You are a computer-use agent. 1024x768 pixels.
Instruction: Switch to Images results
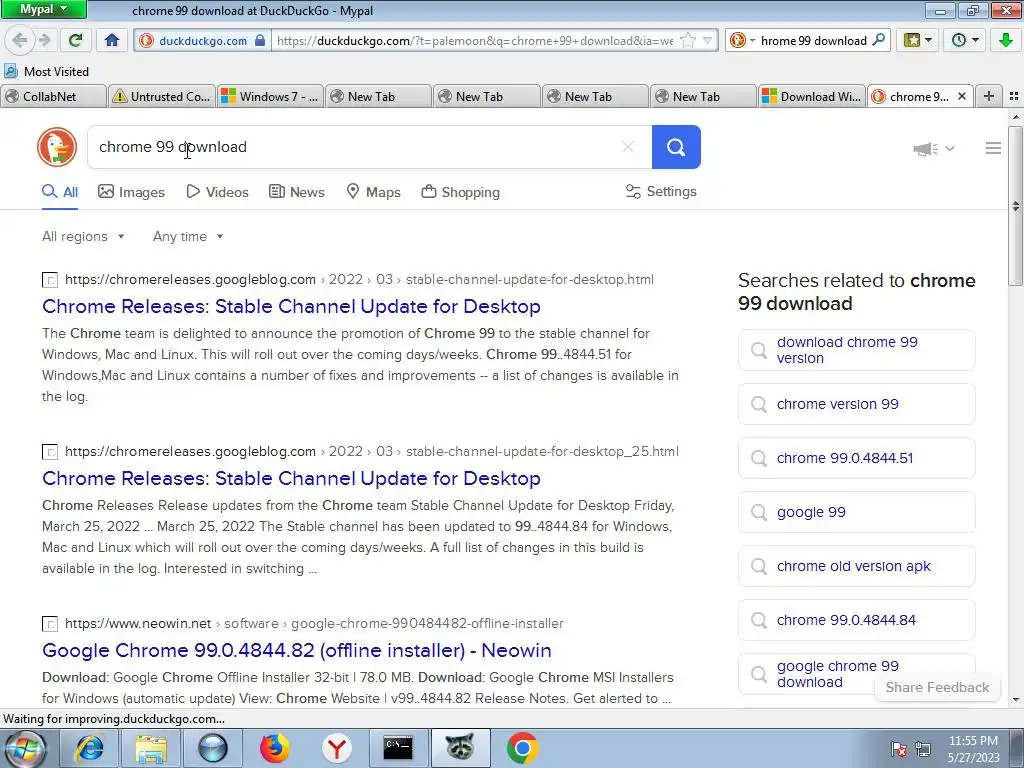[131, 192]
